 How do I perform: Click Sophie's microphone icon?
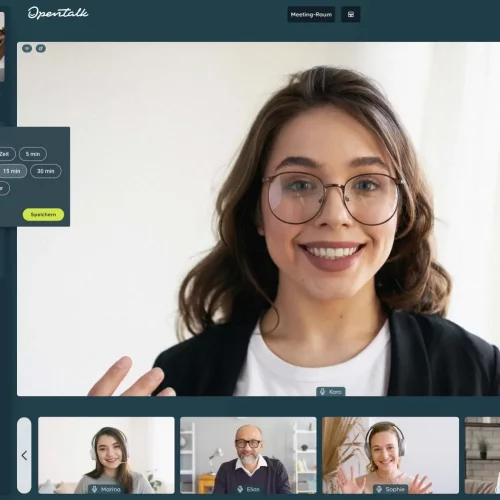(x=379, y=489)
